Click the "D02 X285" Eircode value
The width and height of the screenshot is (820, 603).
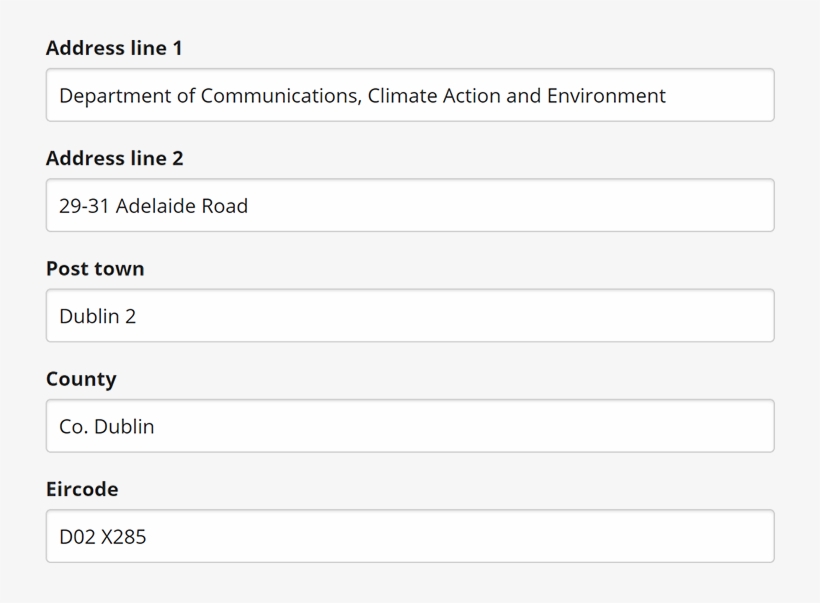coord(102,536)
